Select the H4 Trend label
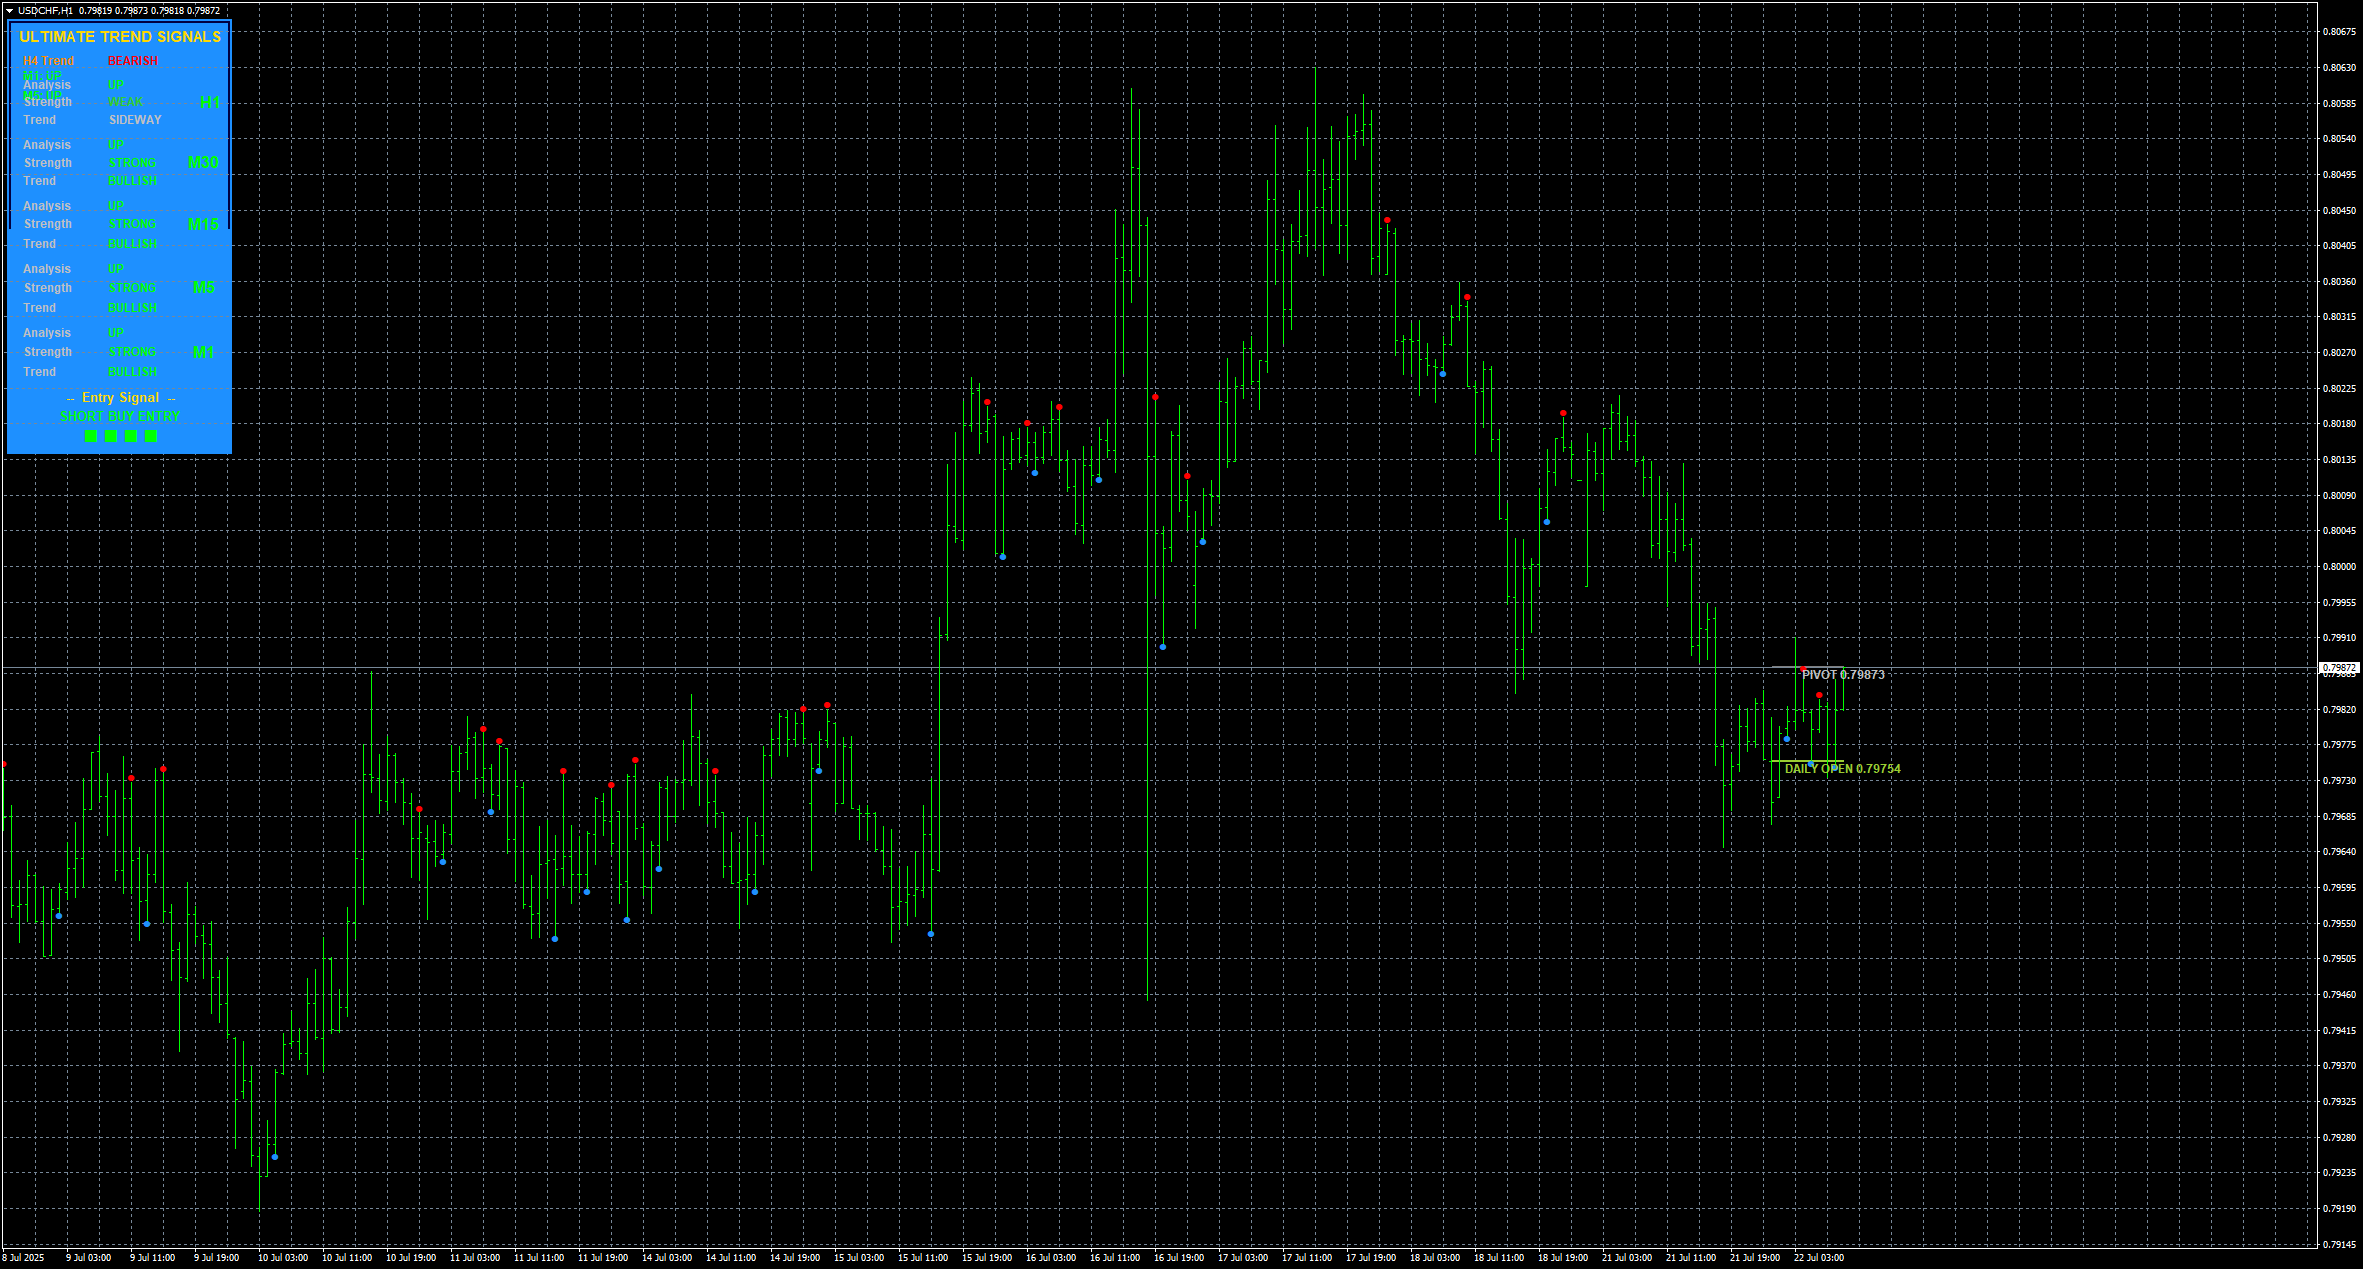 (x=49, y=61)
